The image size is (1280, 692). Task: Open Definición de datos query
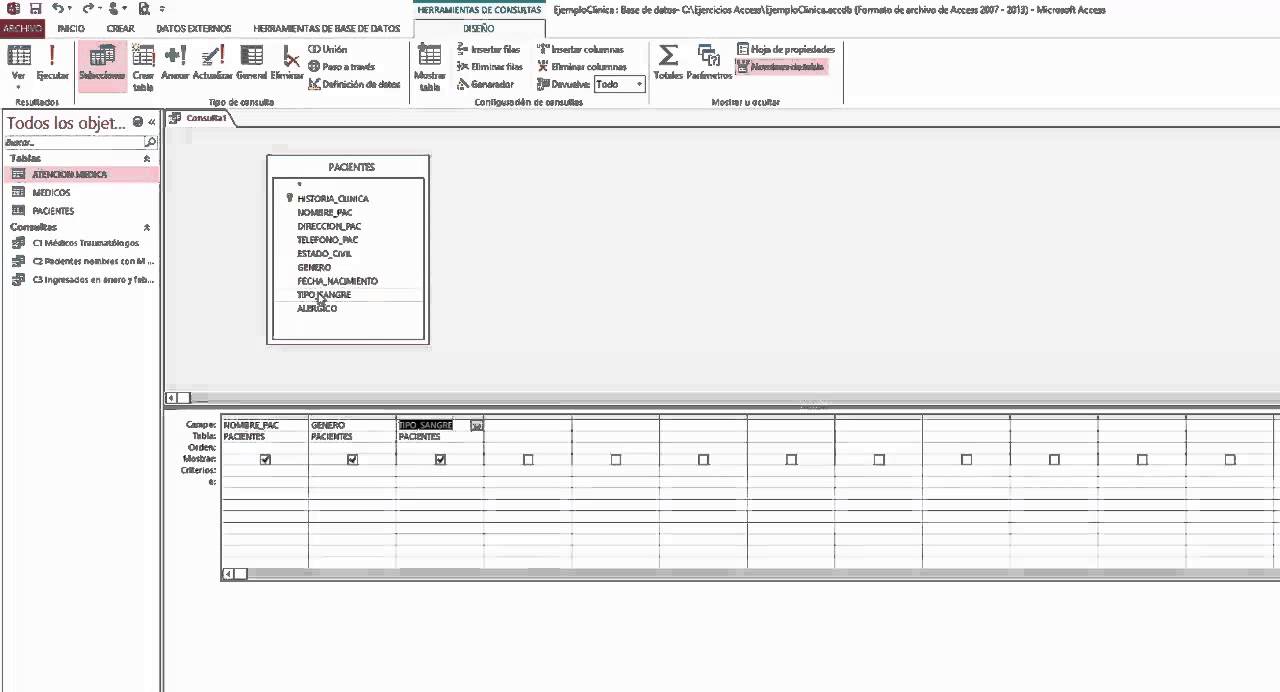tap(354, 84)
